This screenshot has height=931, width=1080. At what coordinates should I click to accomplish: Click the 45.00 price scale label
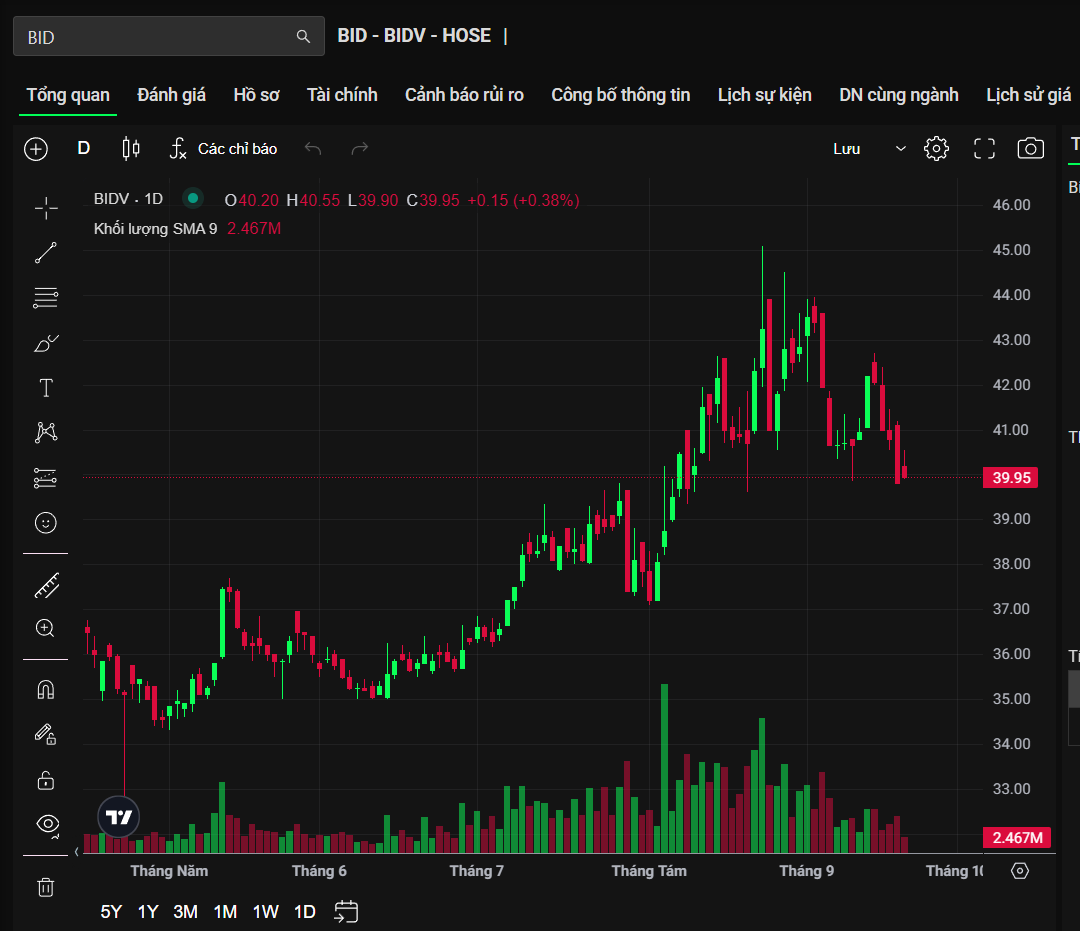(1011, 250)
